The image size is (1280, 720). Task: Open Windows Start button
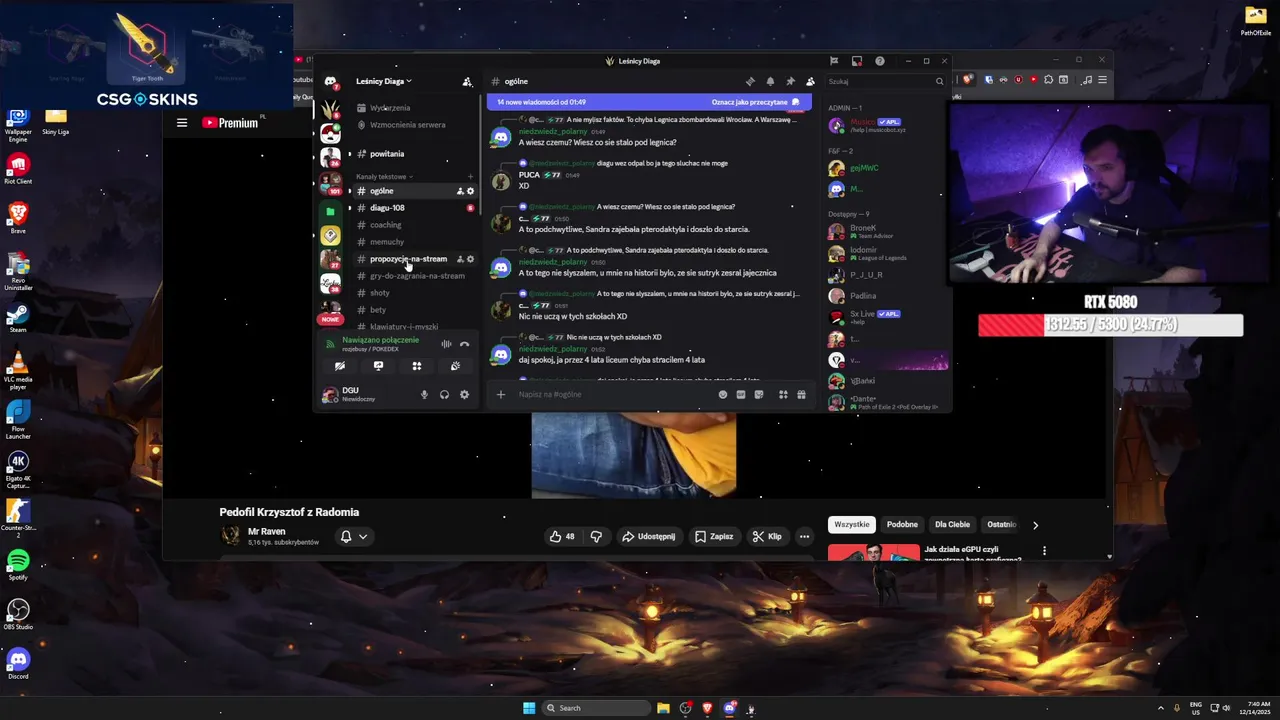(x=529, y=708)
